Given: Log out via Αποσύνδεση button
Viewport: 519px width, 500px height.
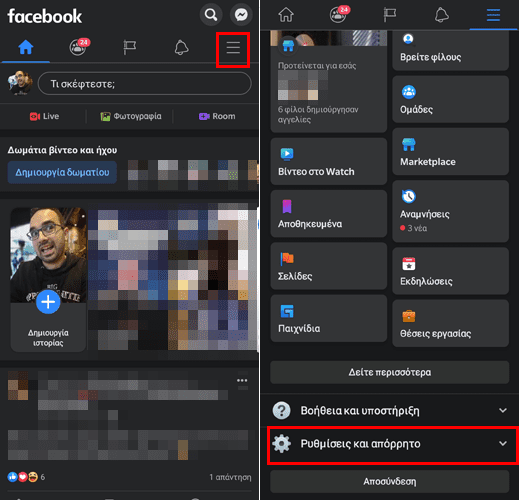Looking at the screenshot, I should [x=390, y=481].
